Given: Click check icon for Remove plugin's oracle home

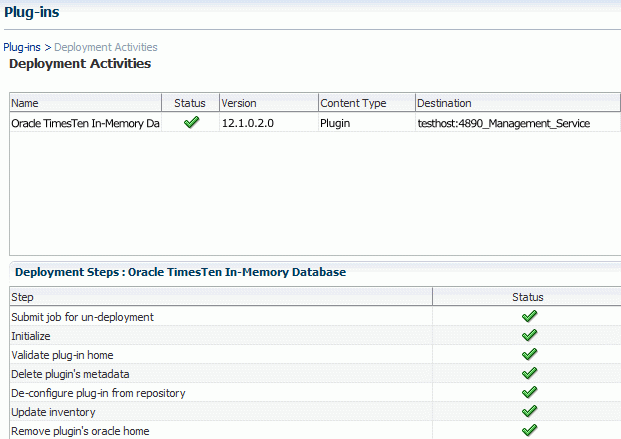Looking at the screenshot, I should click(530, 430).
